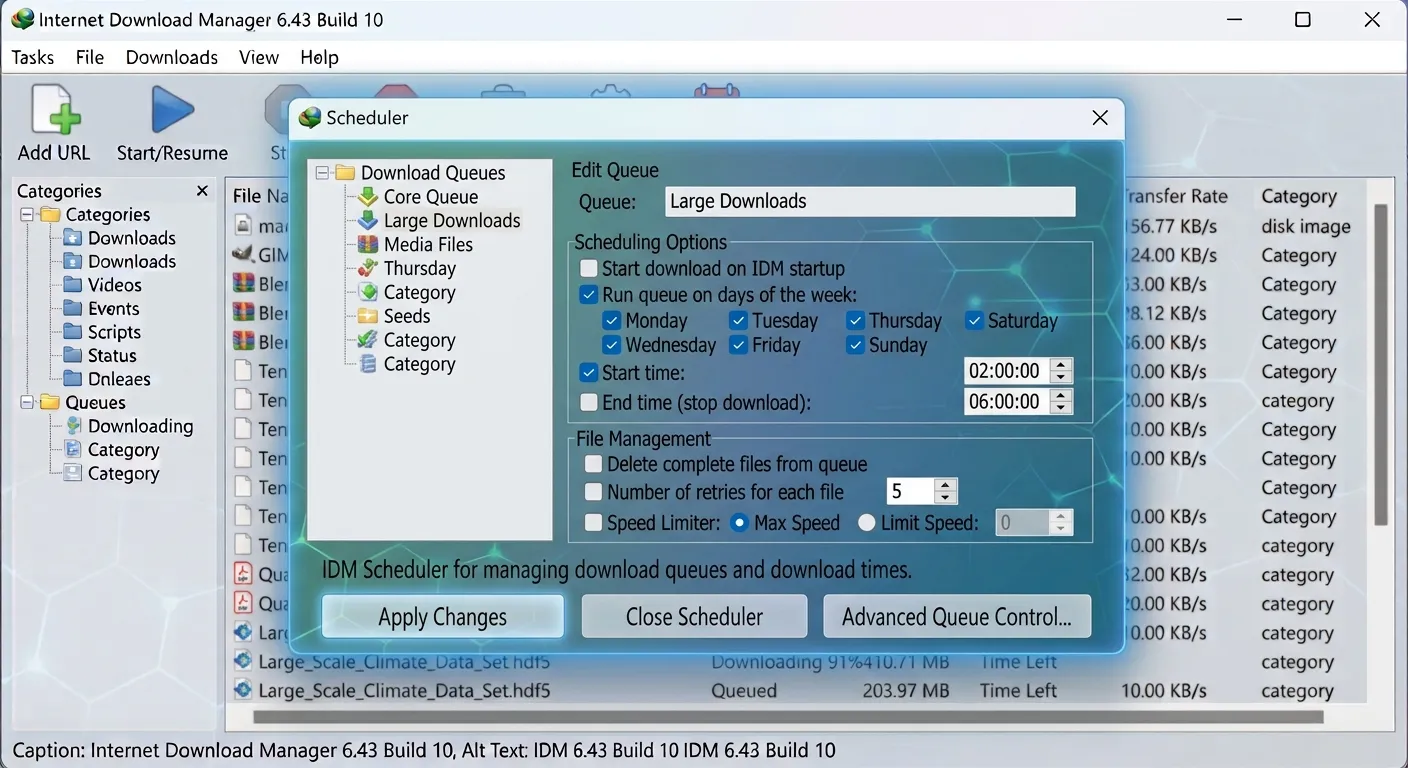Open the Downloads menu in menu bar
1408x768 pixels.
click(172, 57)
